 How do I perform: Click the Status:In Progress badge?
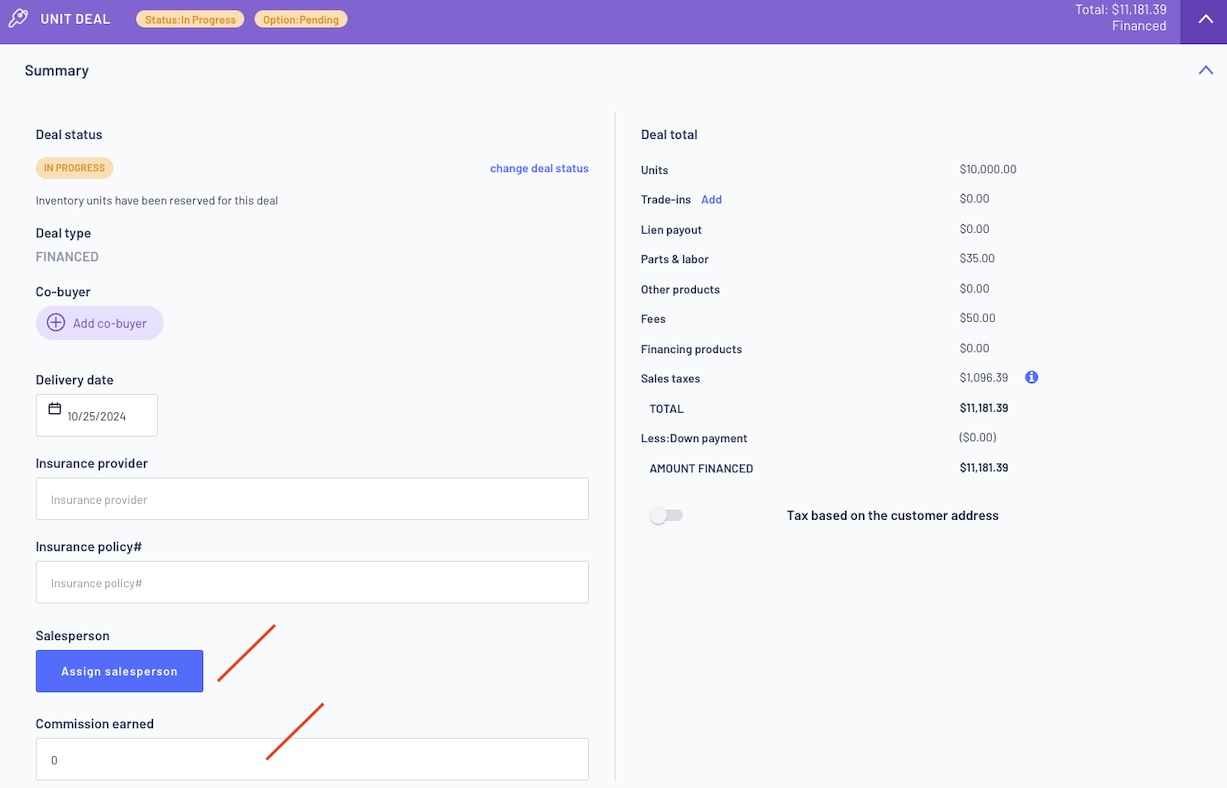(190, 19)
